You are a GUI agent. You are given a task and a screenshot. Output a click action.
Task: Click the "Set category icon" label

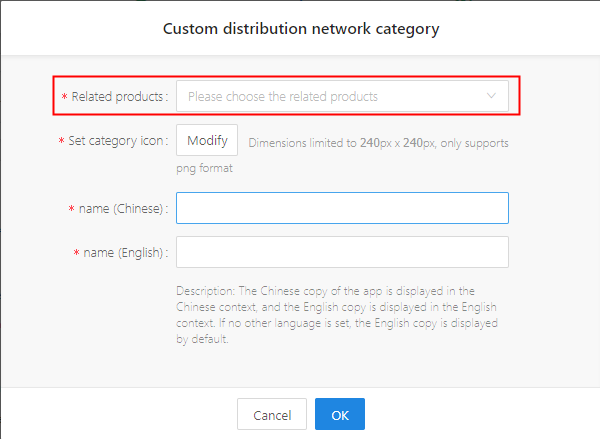118,141
